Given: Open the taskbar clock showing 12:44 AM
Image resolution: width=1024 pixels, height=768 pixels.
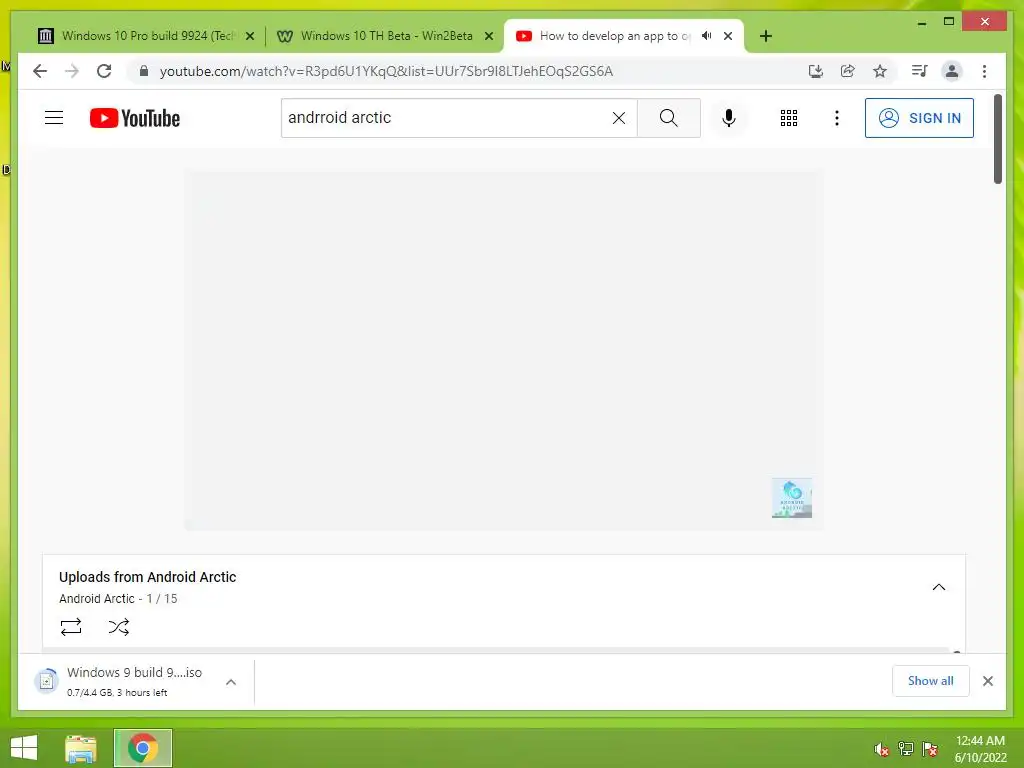Looking at the screenshot, I should tap(980, 749).
